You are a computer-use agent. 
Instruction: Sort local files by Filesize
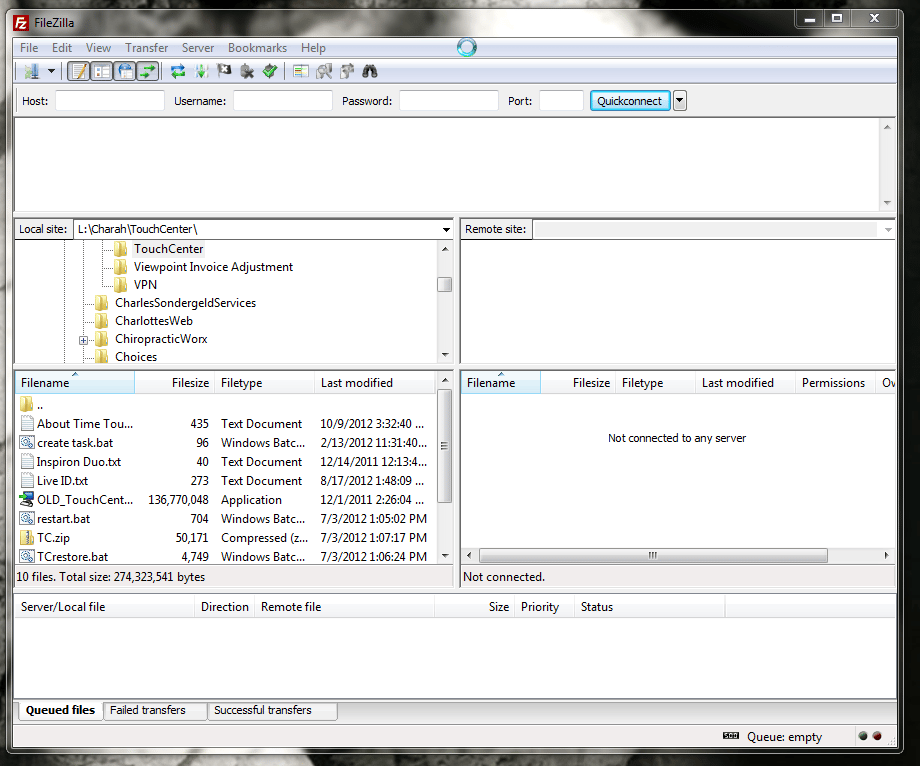pyautogui.click(x=174, y=383)
